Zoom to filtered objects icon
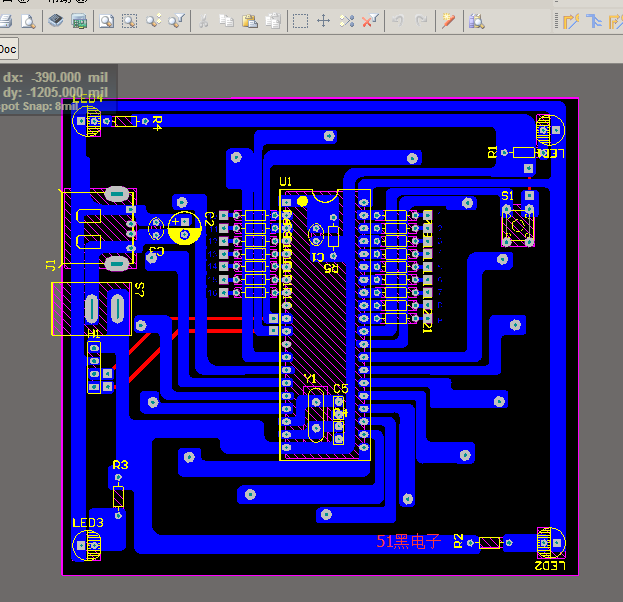623x602 pixels. point(176,20)
